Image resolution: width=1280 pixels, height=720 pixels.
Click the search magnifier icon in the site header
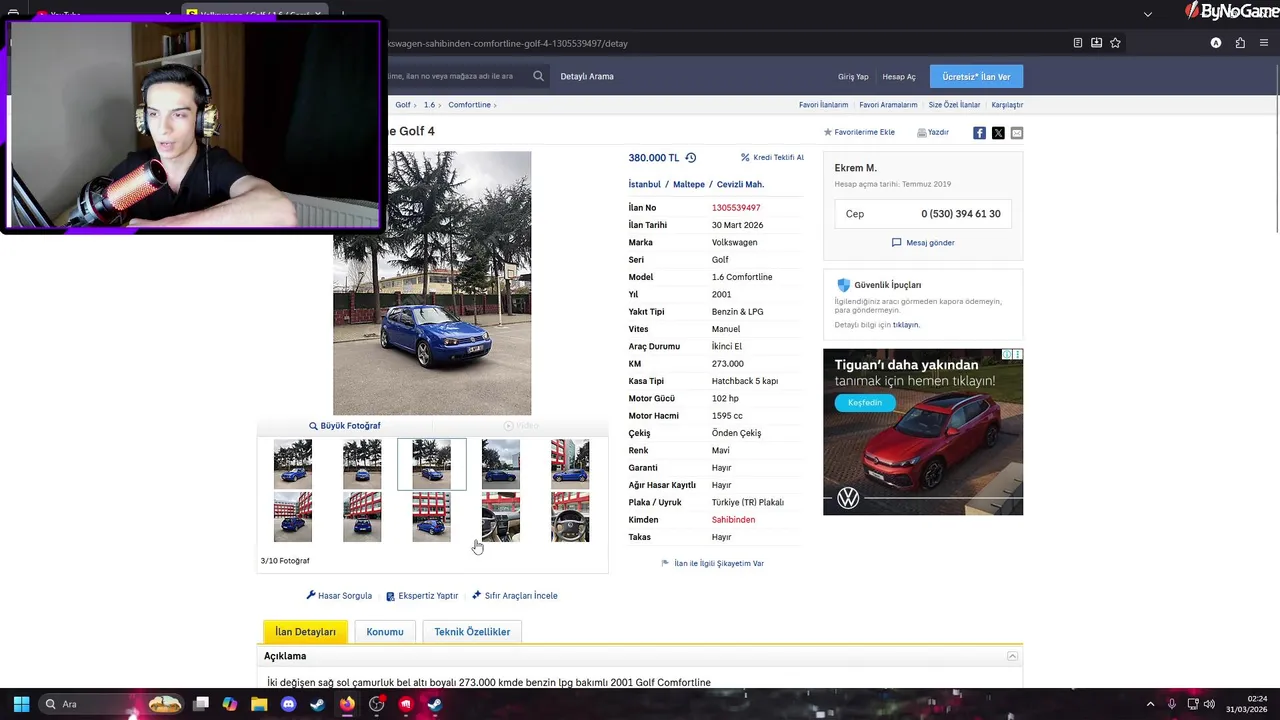coord(538,76)
